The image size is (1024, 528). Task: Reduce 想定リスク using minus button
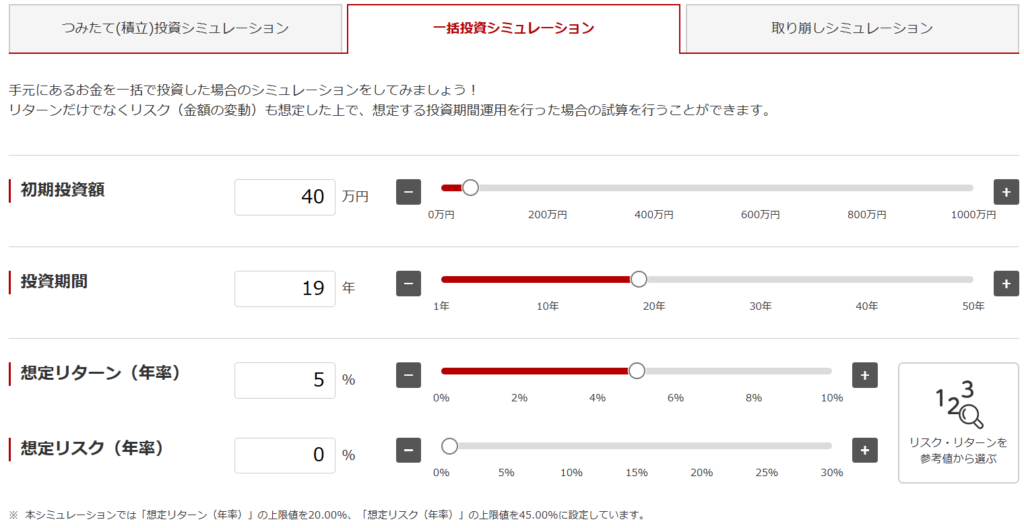tap(408, 450)
